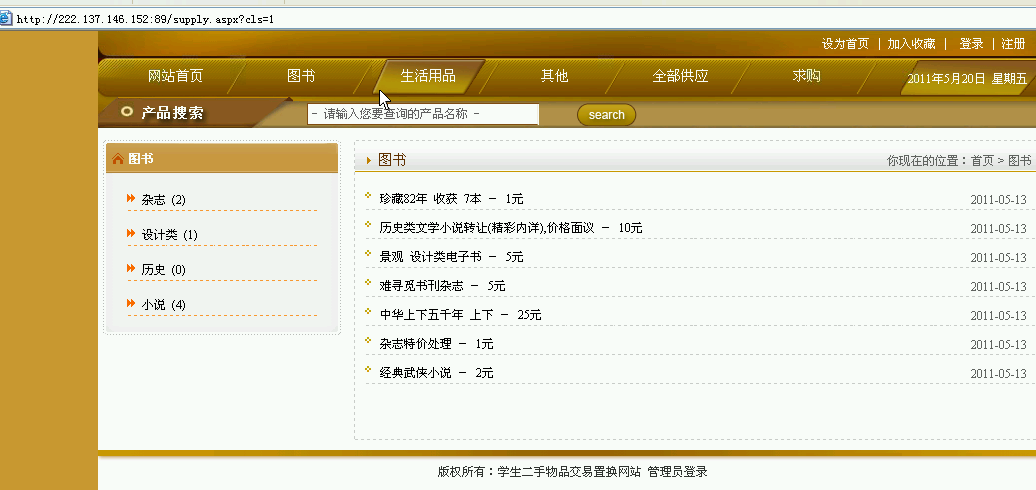Click the search button
The image size is (1036, 490).
click(x=607, y=114)
